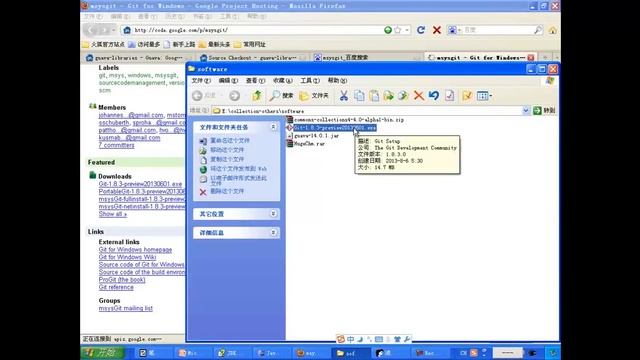Expand the 详细信息 panel
The height and width of the screenshot is (360, 640).
[273, 233]
